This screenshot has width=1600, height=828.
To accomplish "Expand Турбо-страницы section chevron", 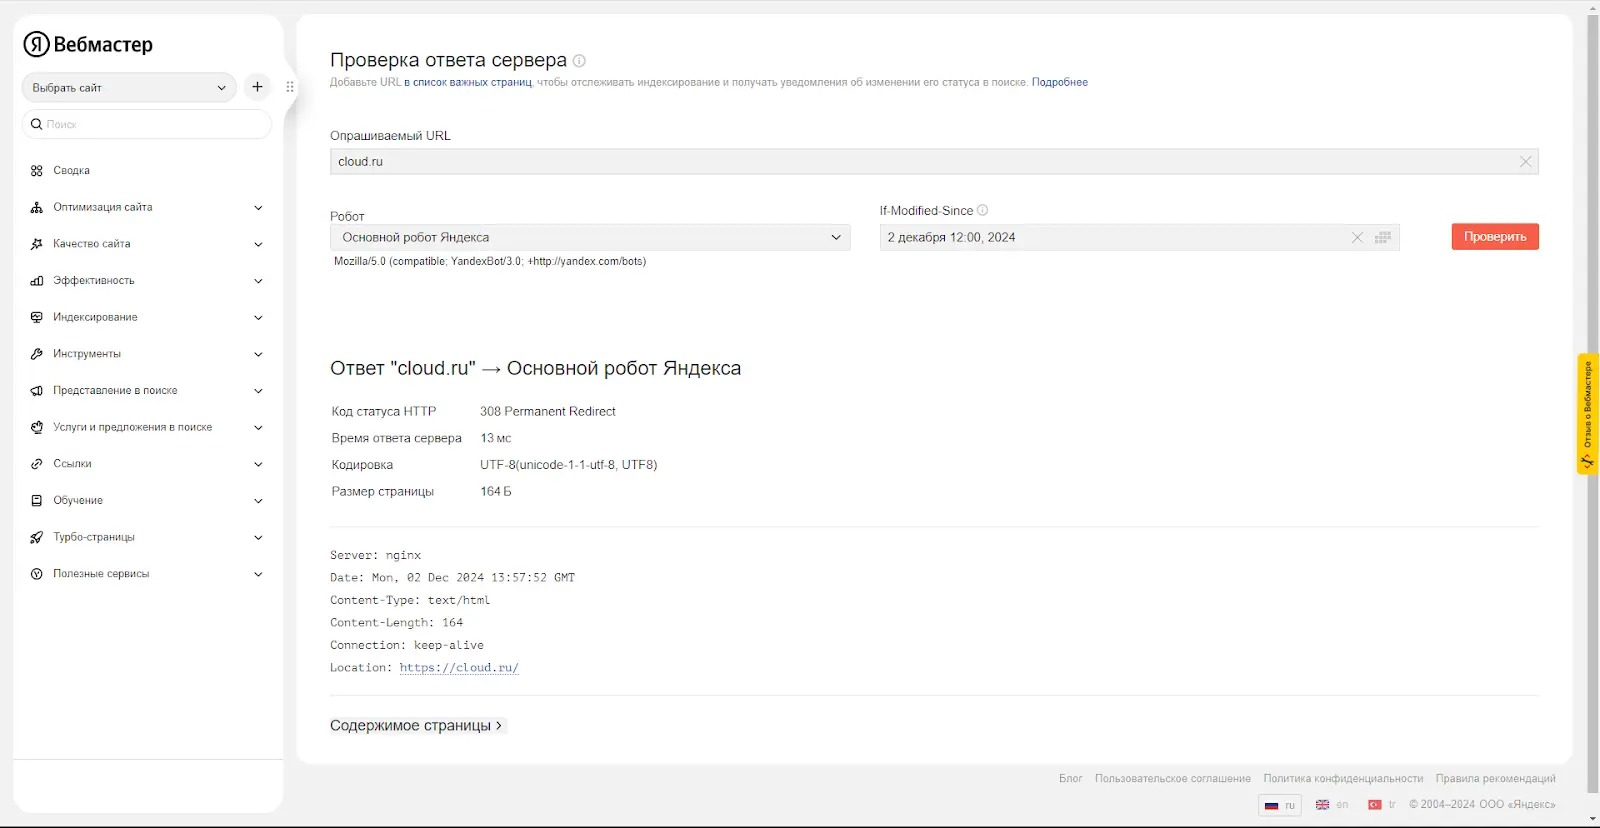I will coord(258,537).
